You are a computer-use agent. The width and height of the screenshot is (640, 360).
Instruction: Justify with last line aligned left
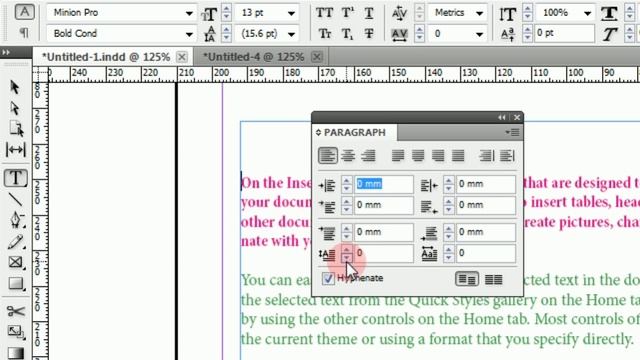398,156
